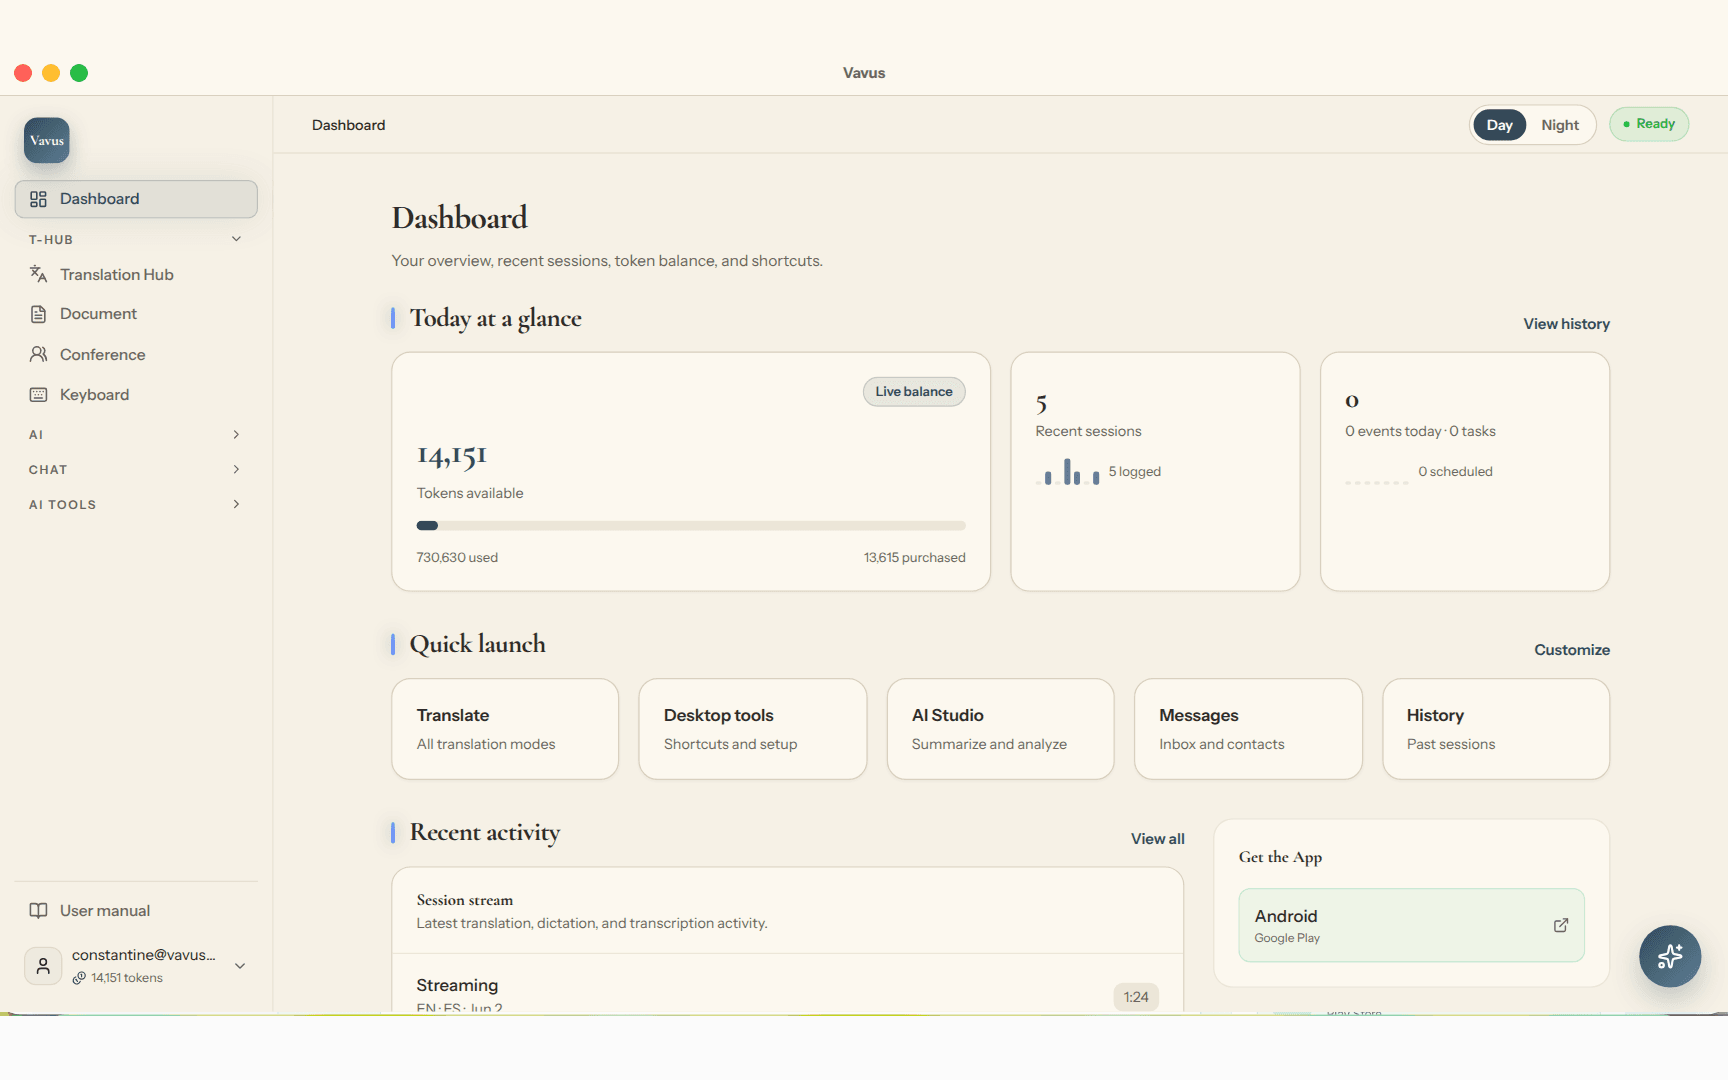Click the Document file icon
Viewport: 1728px width, 1080px height.
click(38, 314)
